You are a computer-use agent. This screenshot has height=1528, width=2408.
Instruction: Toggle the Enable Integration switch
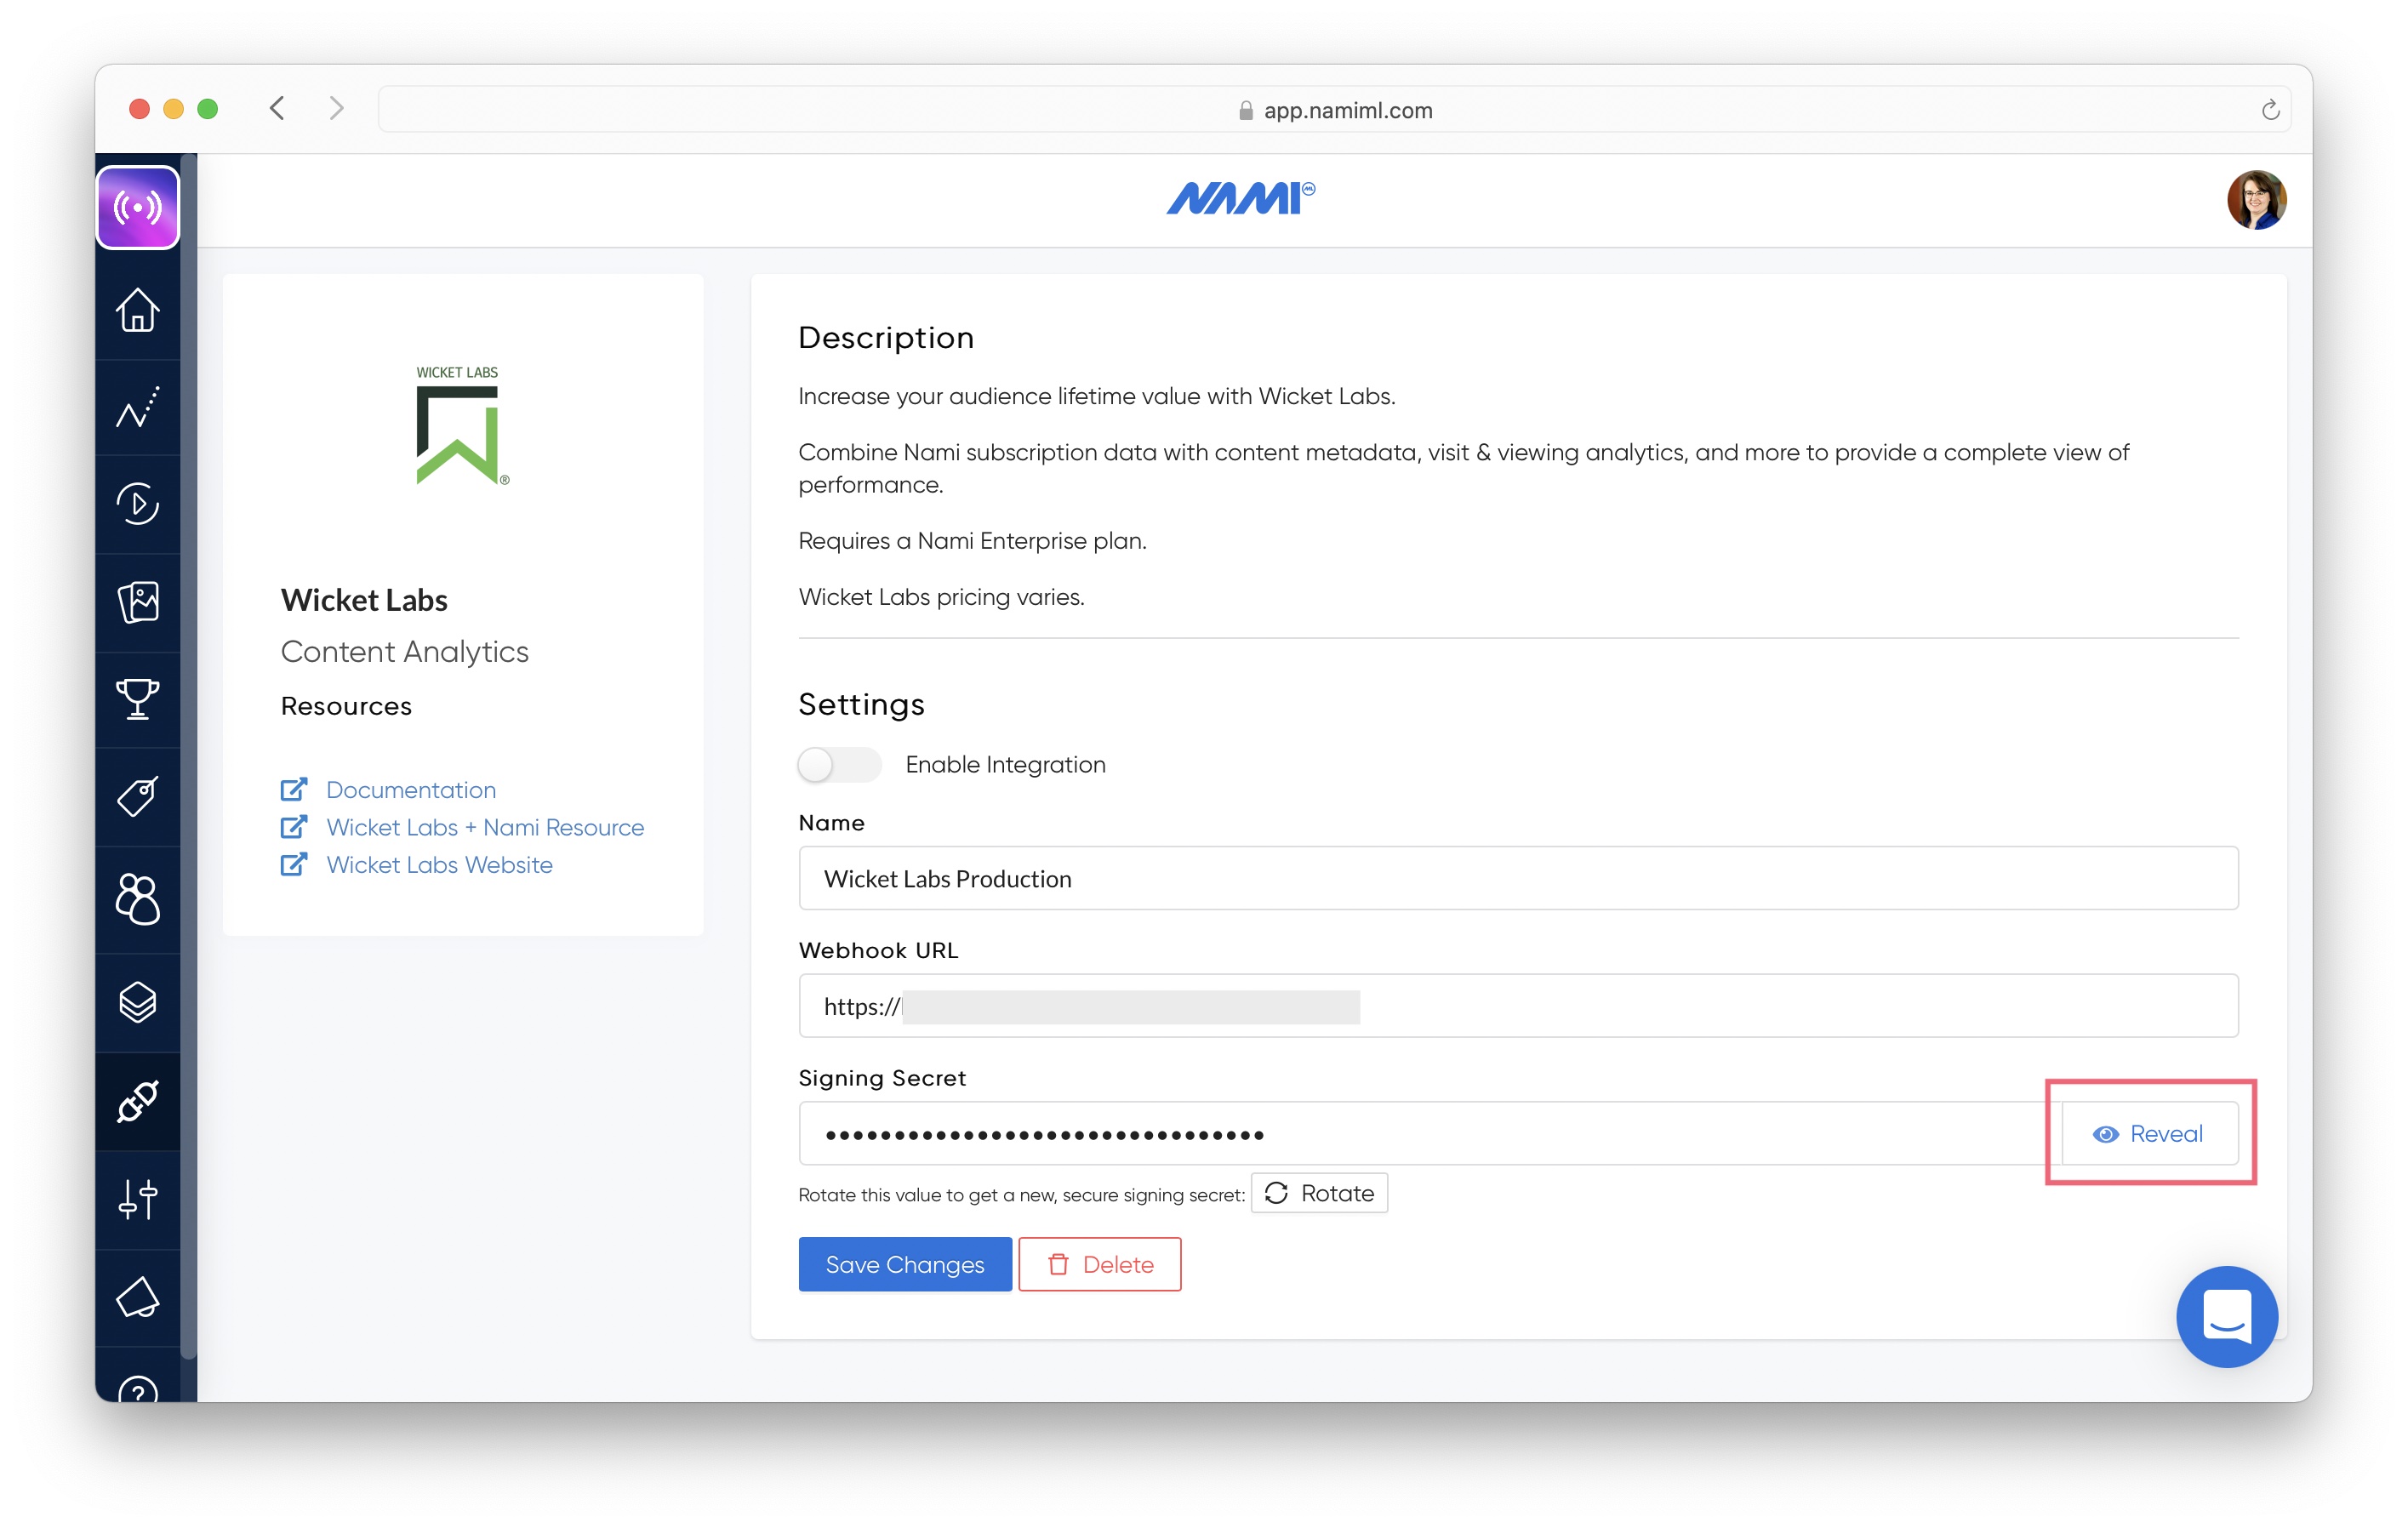point(838,765)
